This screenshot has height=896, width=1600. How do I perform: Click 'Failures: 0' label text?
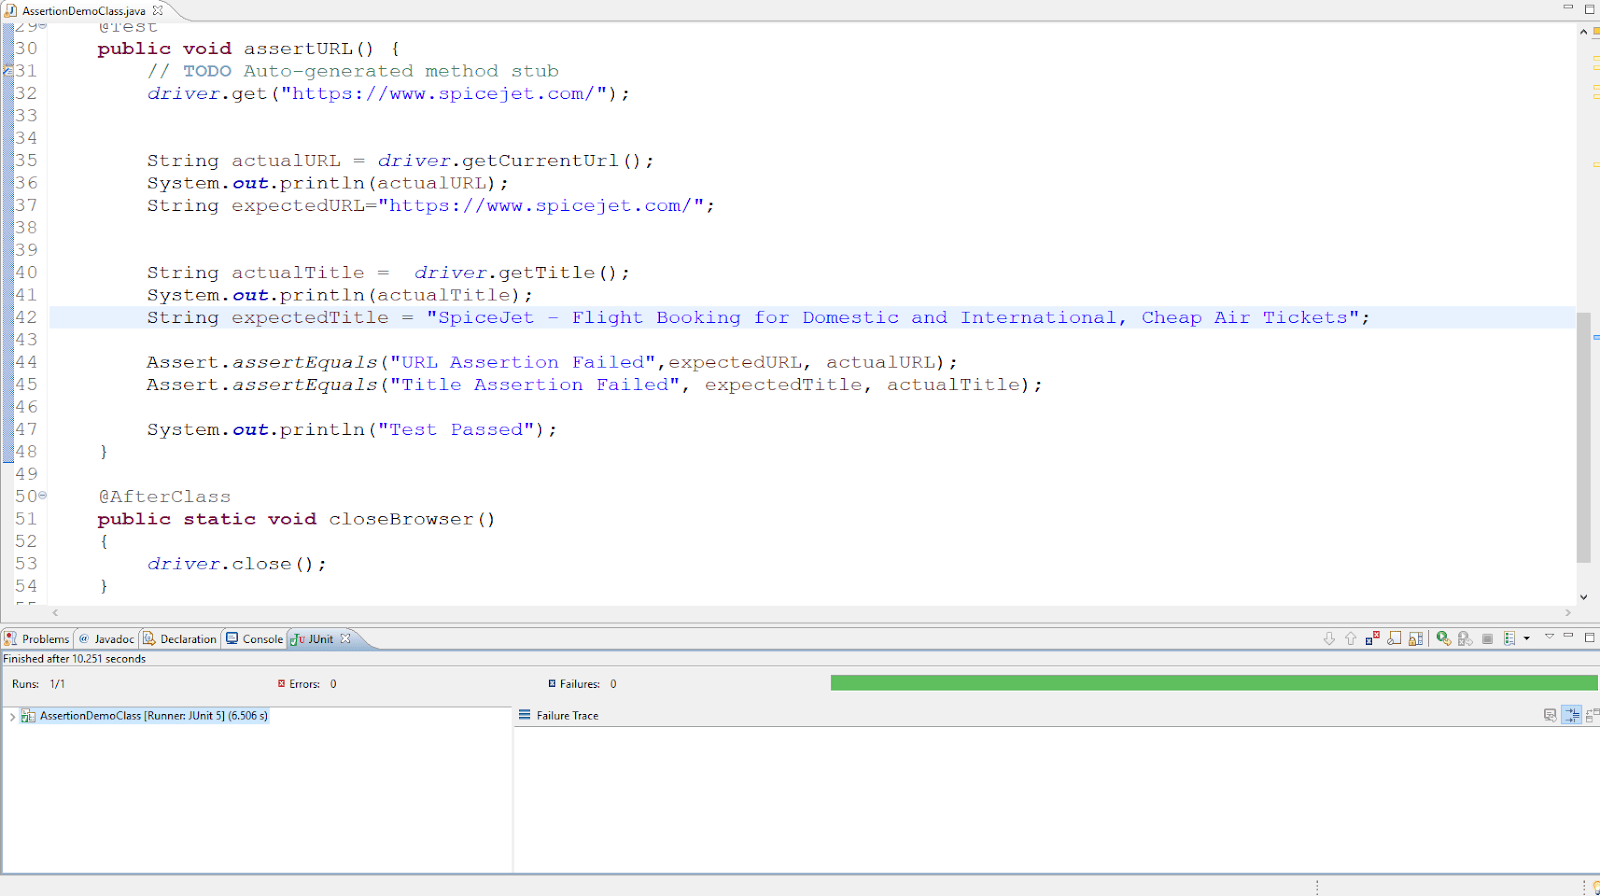(x=588, y=684)
